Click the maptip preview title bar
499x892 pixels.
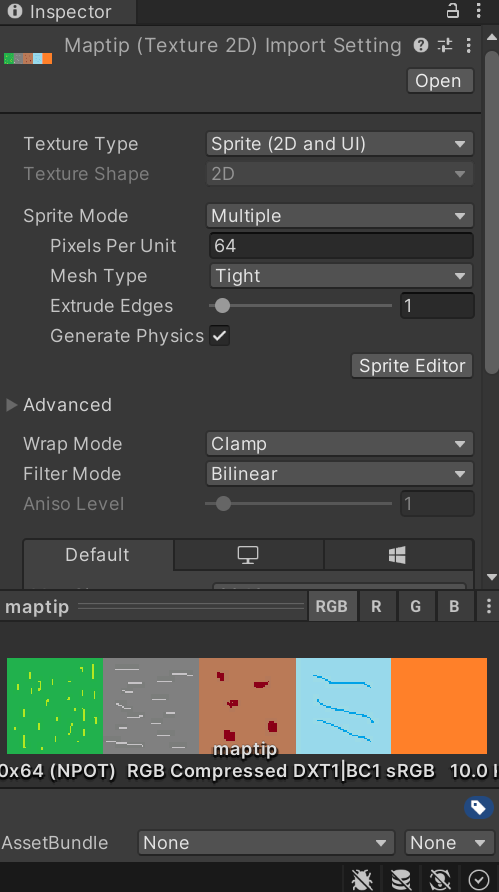pyautogui.click(x=154, y=606)
